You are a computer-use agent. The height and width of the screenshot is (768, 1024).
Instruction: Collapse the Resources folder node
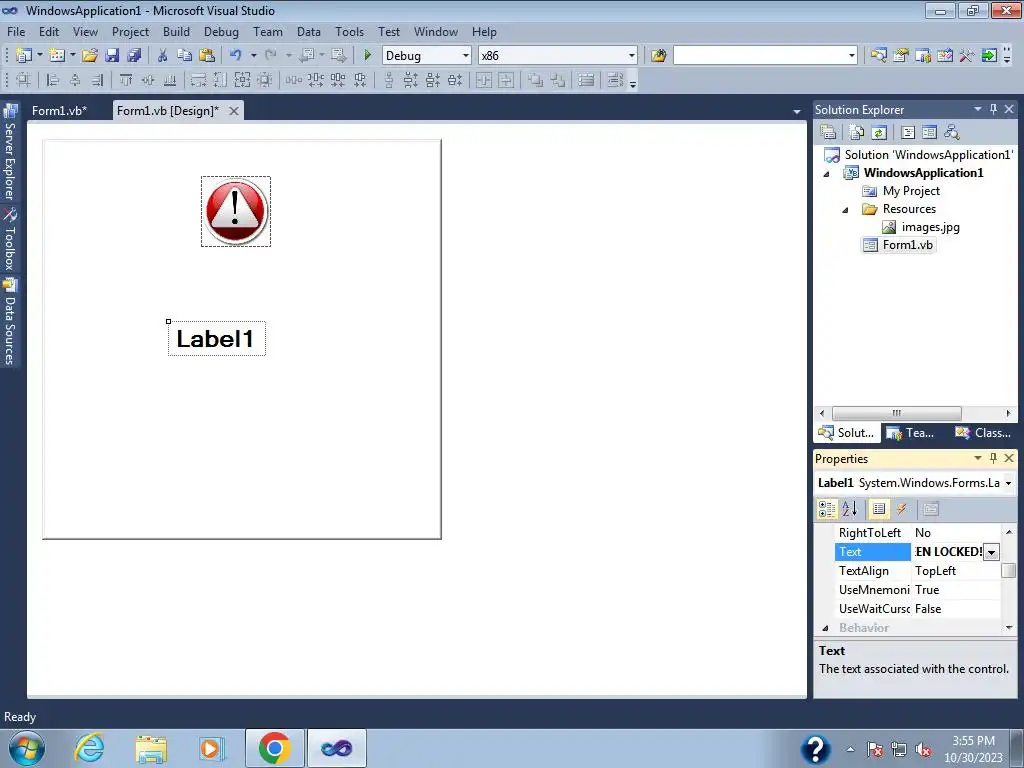tap(845, 210)
